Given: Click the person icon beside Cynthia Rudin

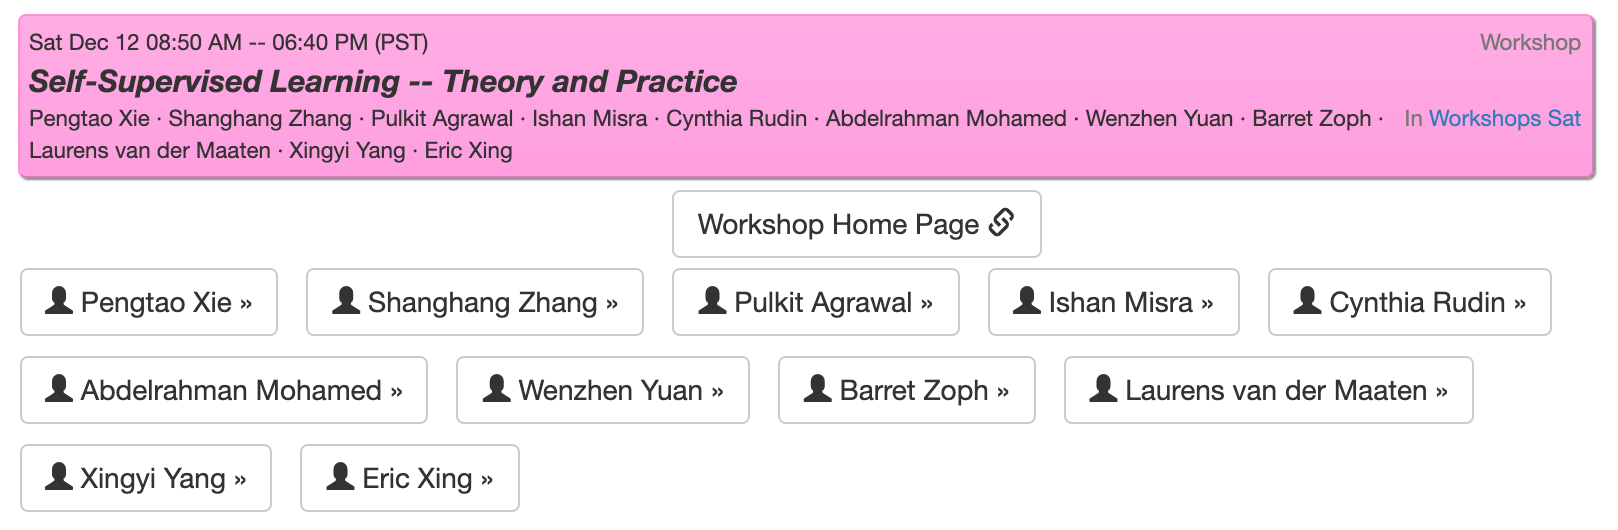Looking at the screenshot, I should coord(1307,301).
